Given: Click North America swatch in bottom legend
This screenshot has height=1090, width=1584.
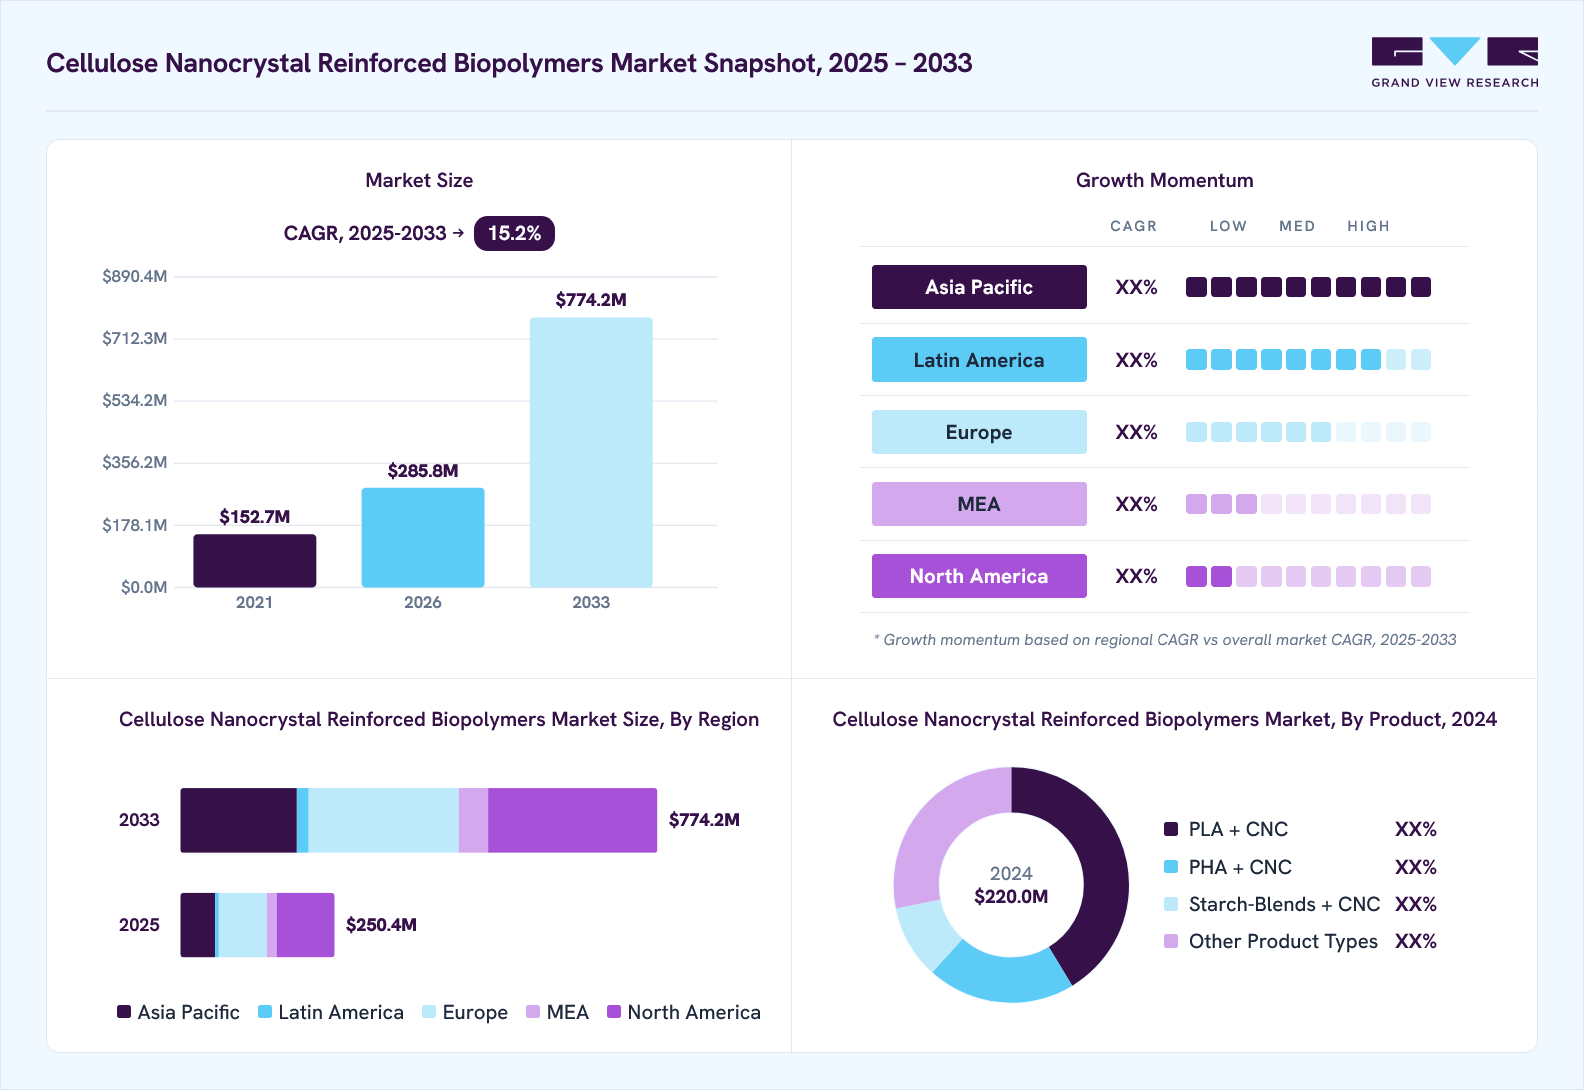Looking at the screenshot, I should (614, 1012).
